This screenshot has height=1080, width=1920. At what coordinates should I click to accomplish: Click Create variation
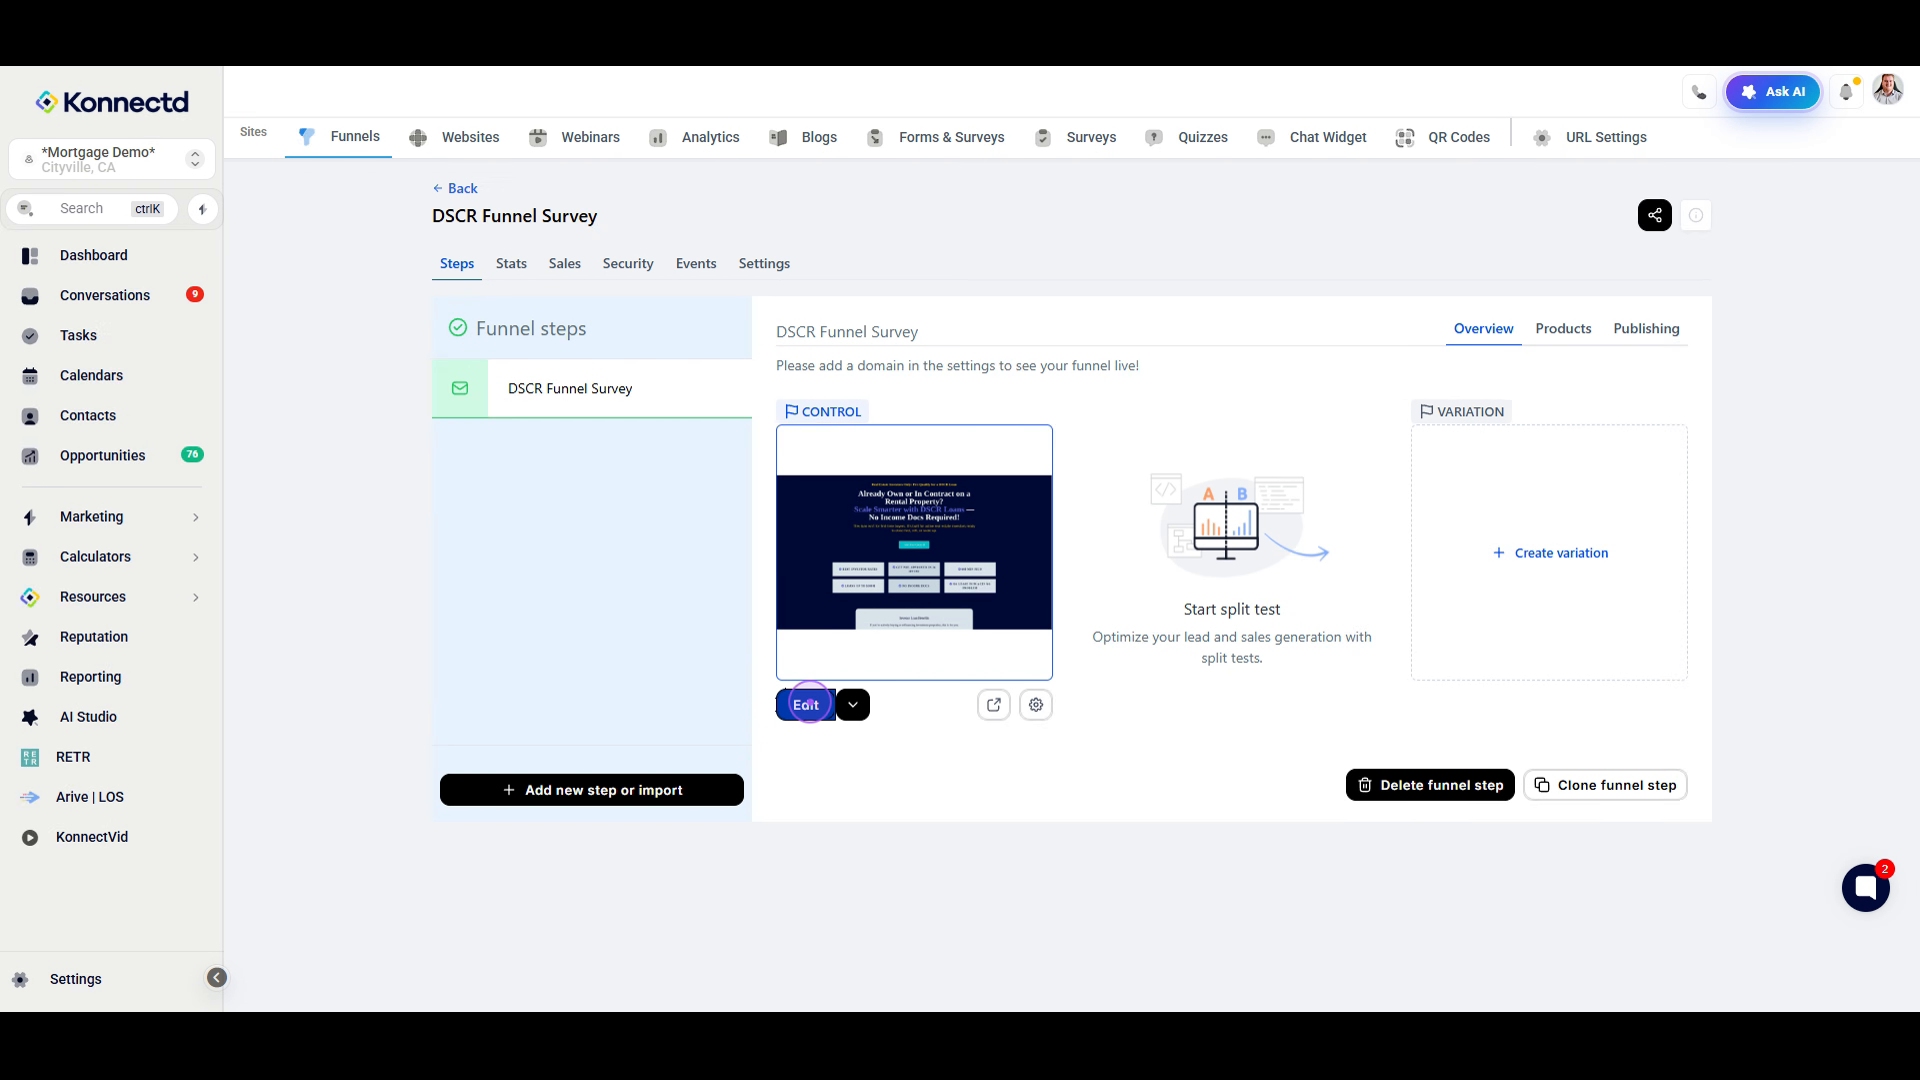point(1550,553)
